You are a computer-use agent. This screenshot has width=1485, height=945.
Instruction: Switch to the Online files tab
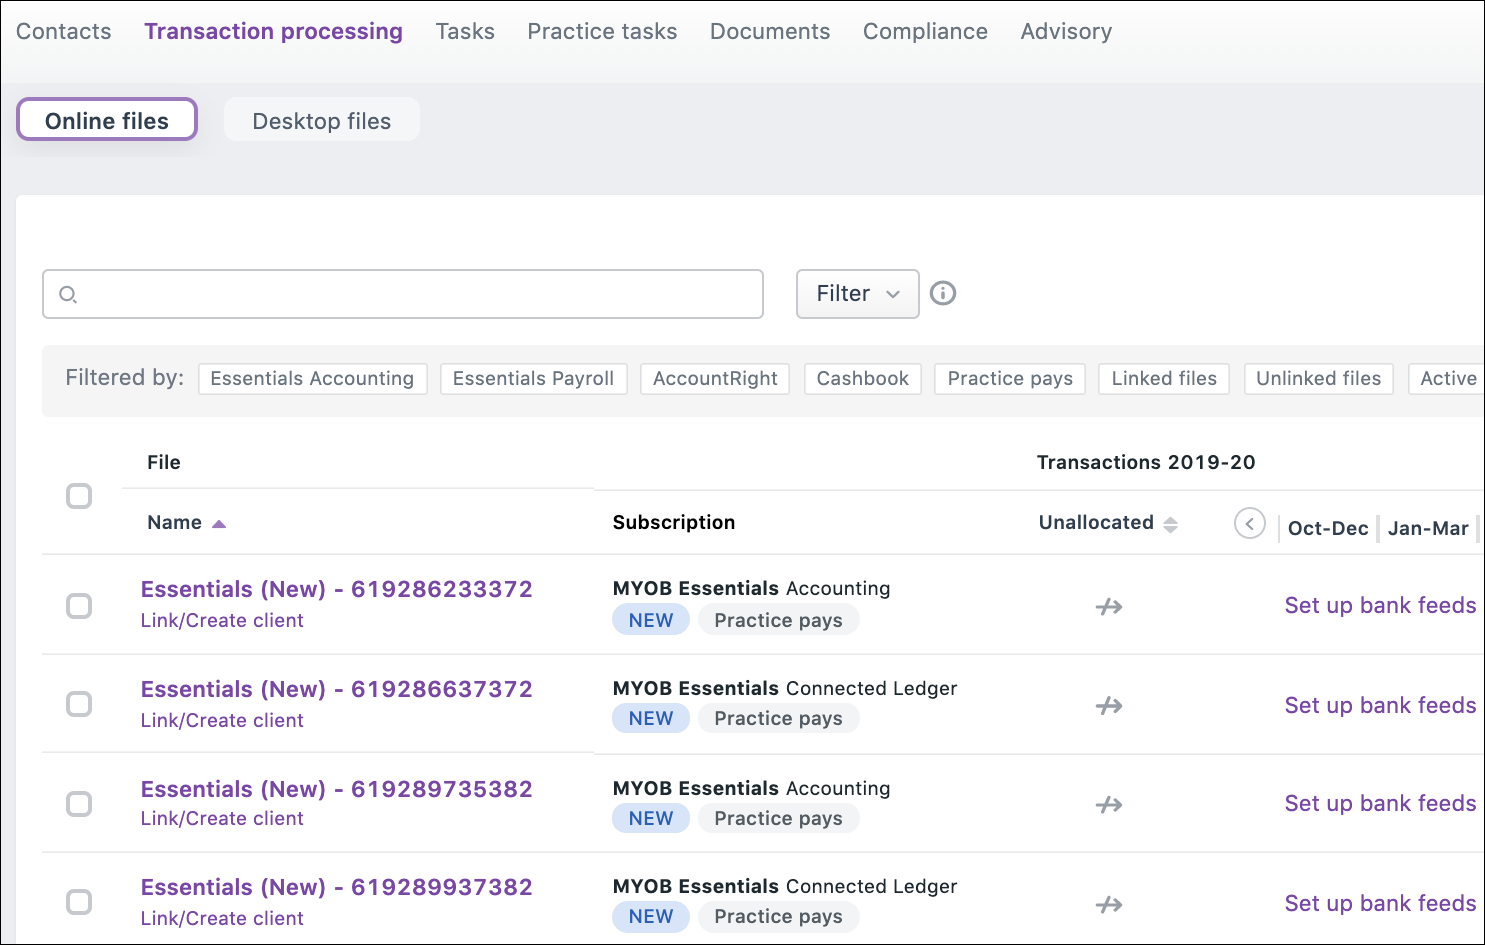pos(107,120)
